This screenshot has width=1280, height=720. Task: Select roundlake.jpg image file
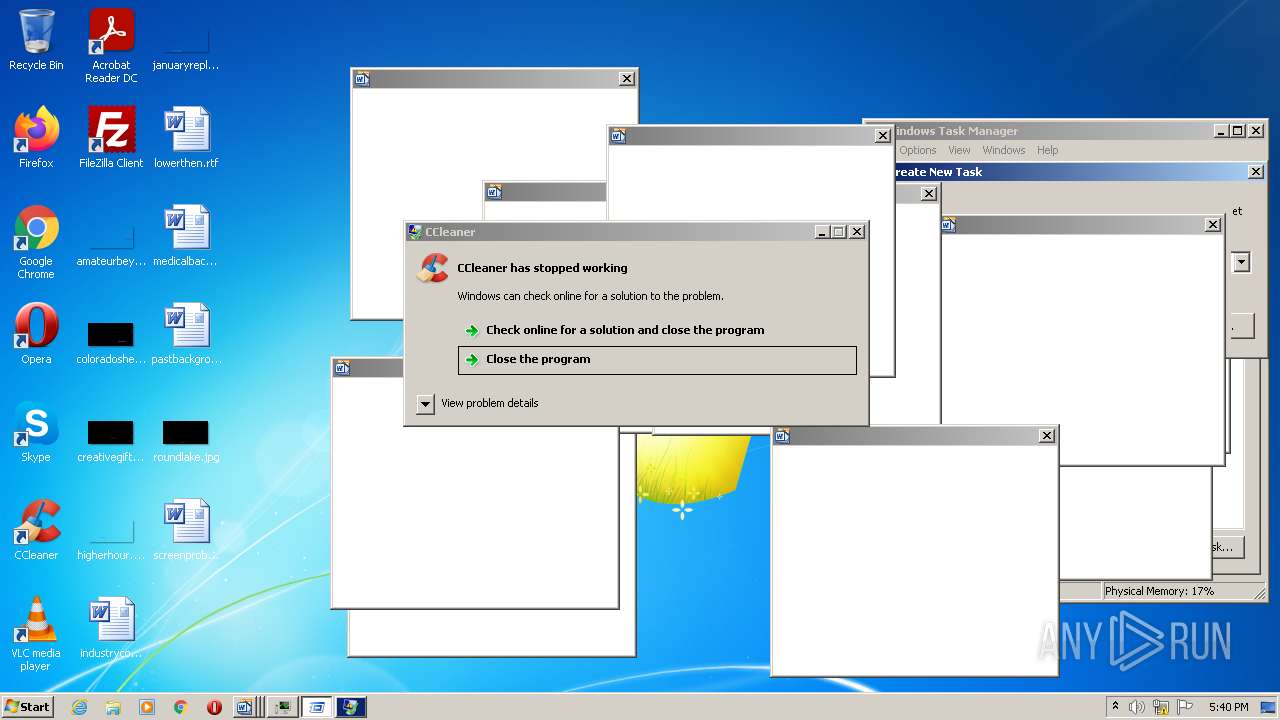click(x=186, y=440)
